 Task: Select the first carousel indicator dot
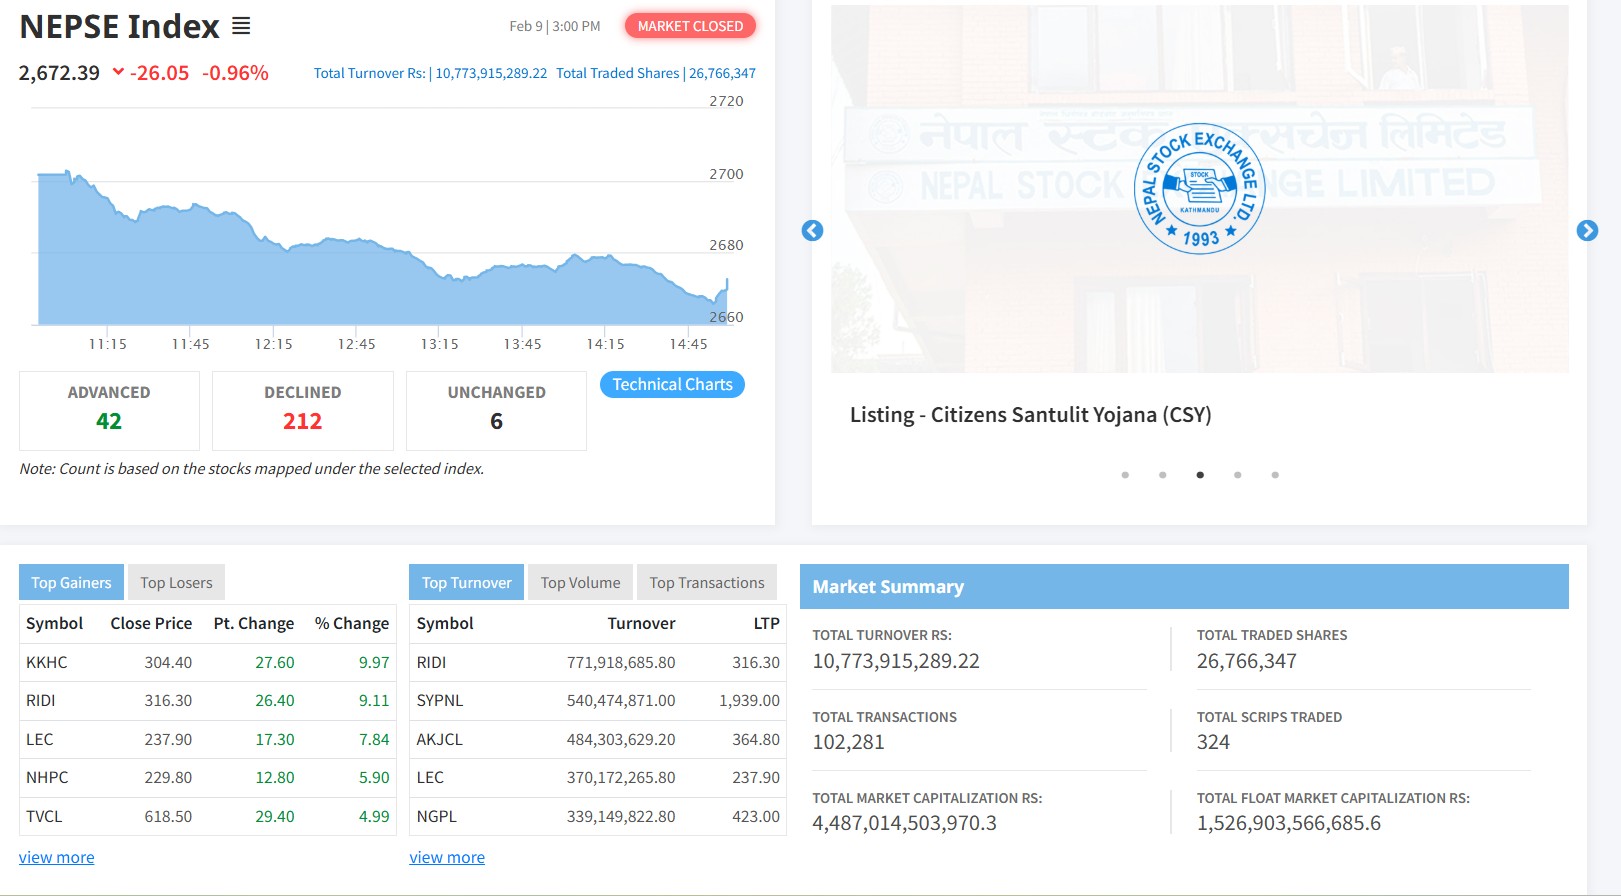pyautogui.click(x=1125, y=475)
